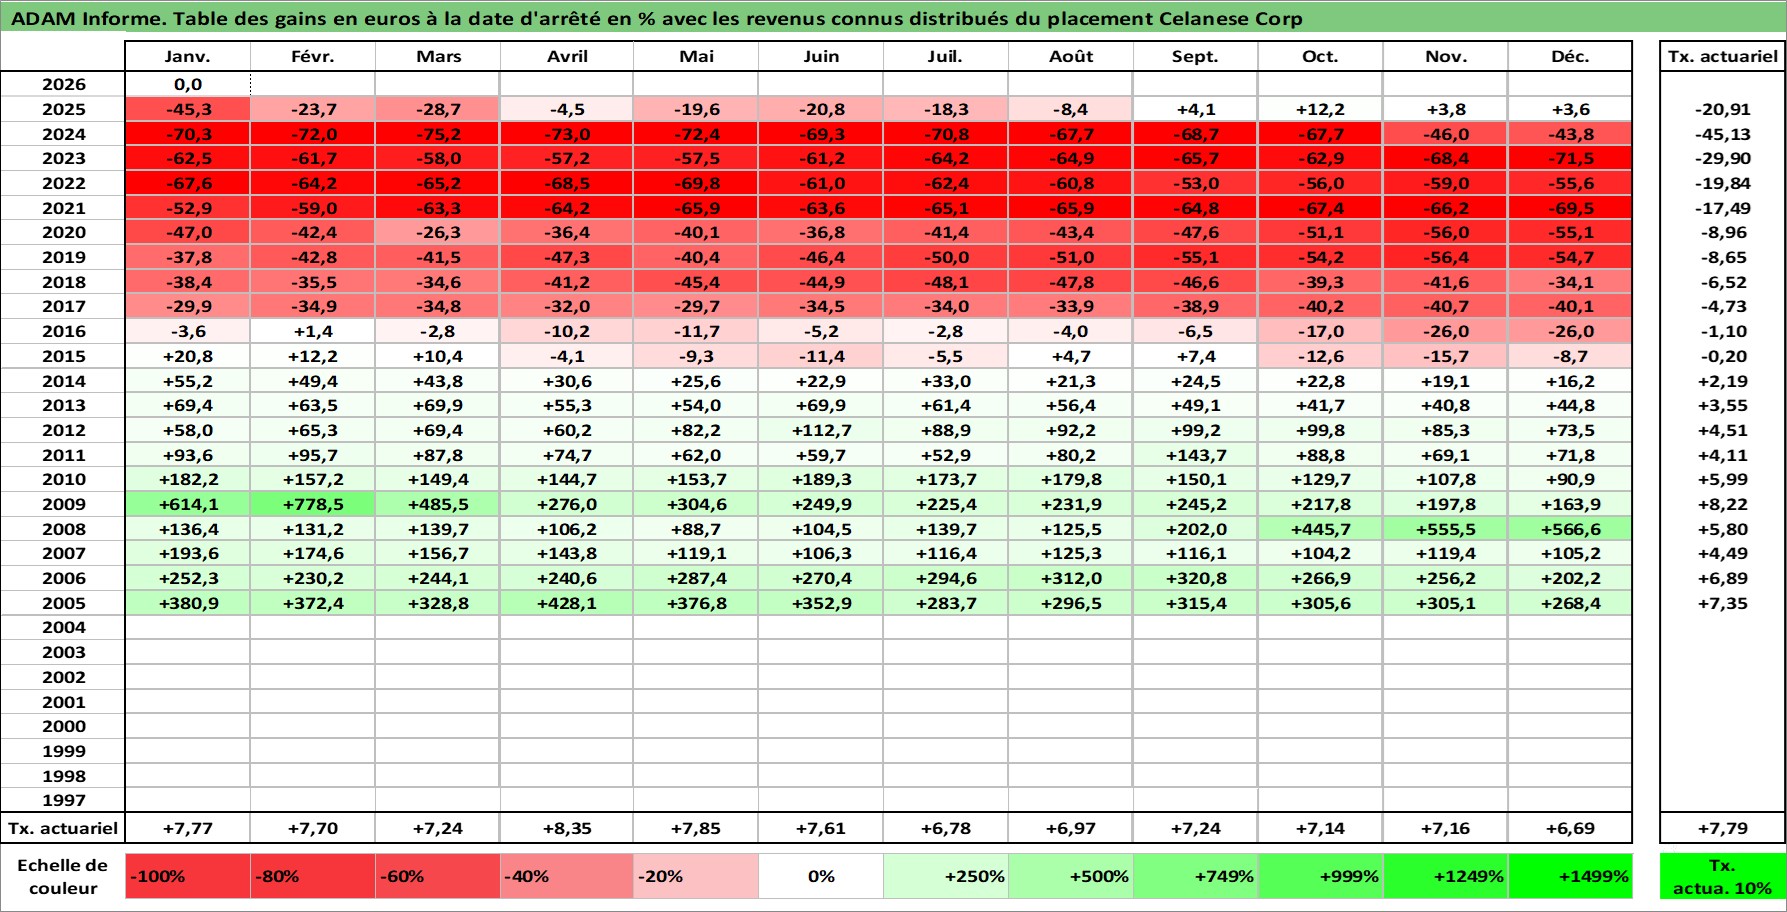This screenshot has height=912, width=1787.
Task: Select the 'Juil.' column header
Action: (945, 57)
